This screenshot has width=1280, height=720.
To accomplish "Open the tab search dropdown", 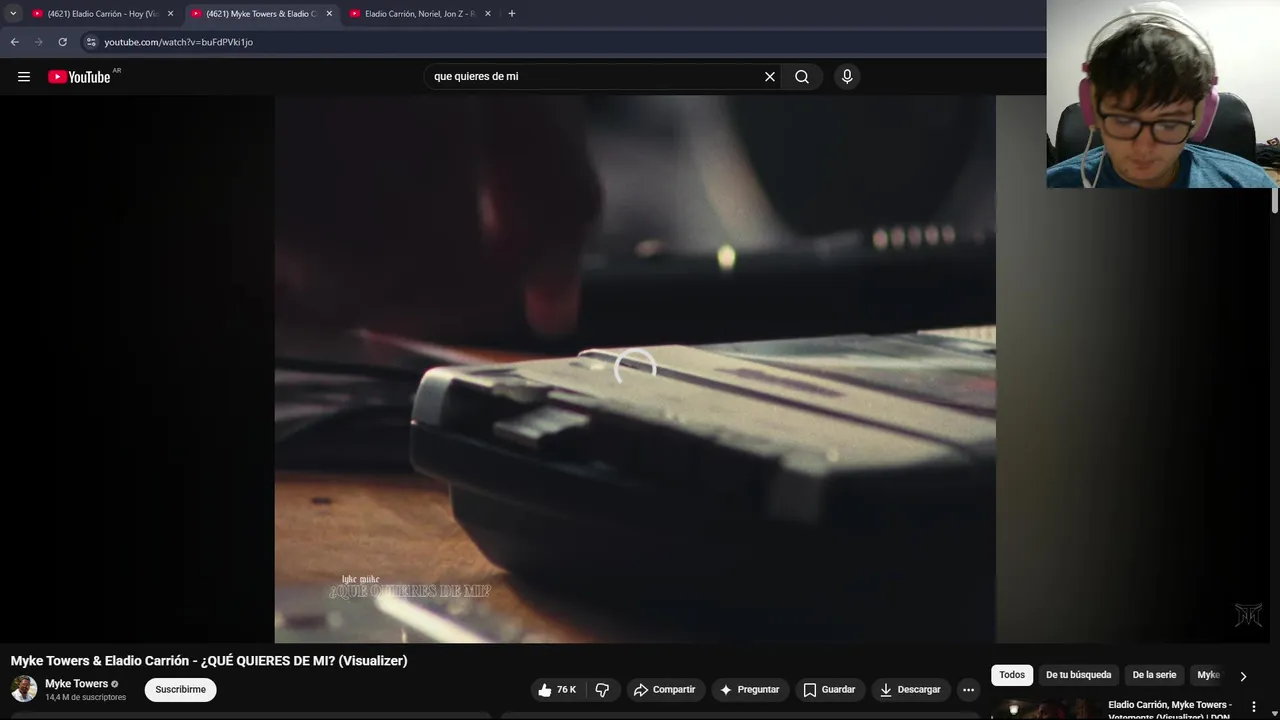I will (x=13, y=14).
